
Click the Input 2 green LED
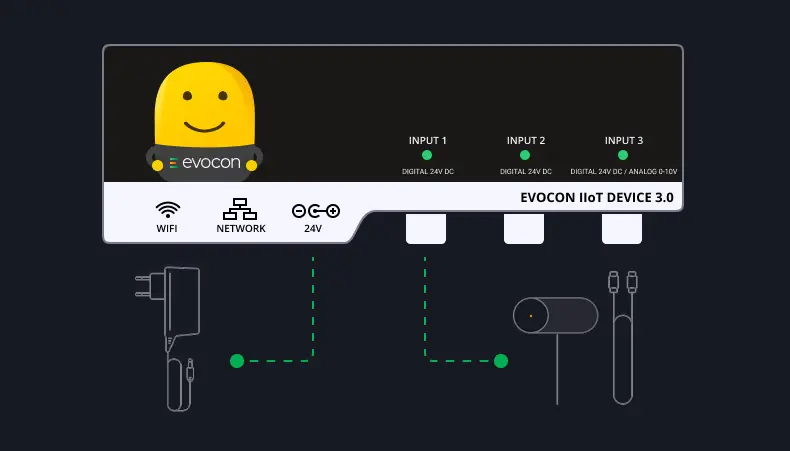pyautogui.click(x=525, y=155)
